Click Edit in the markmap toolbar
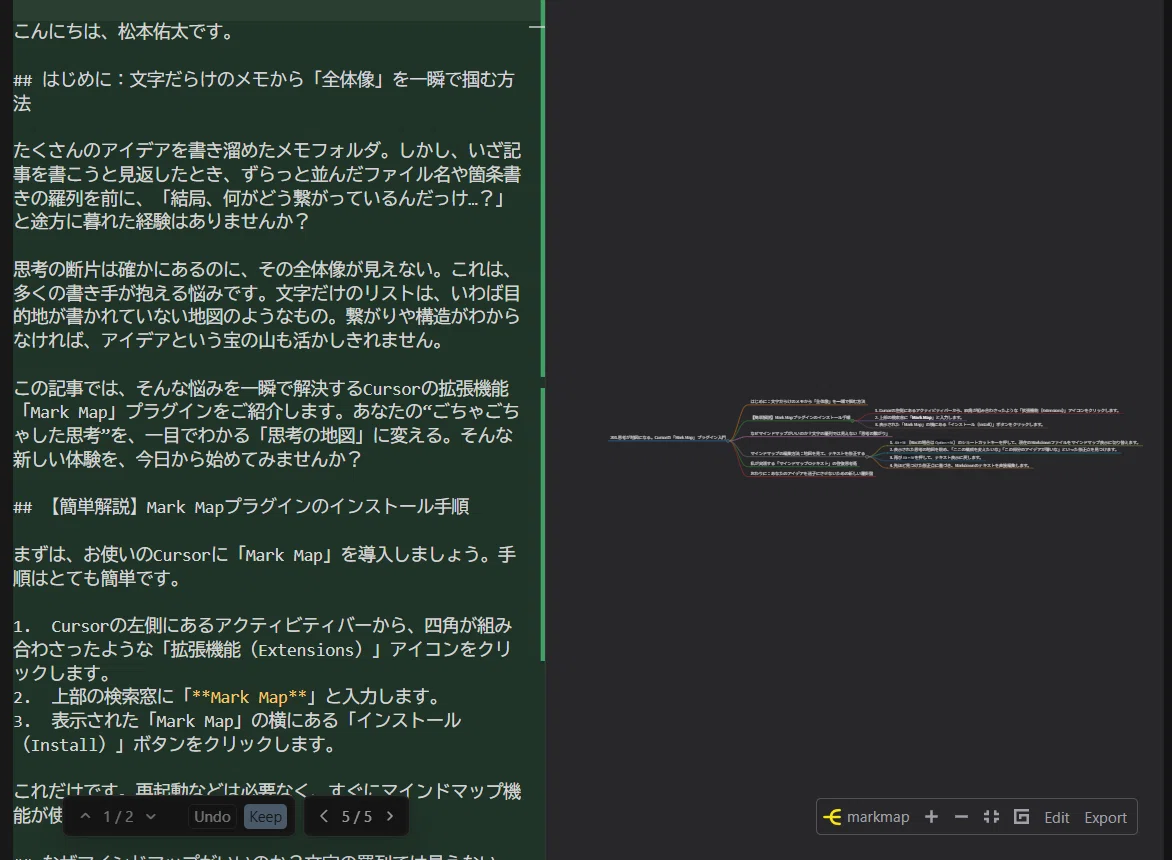Viewport: 1172px width, 860px height. (x=1056, y=817)
